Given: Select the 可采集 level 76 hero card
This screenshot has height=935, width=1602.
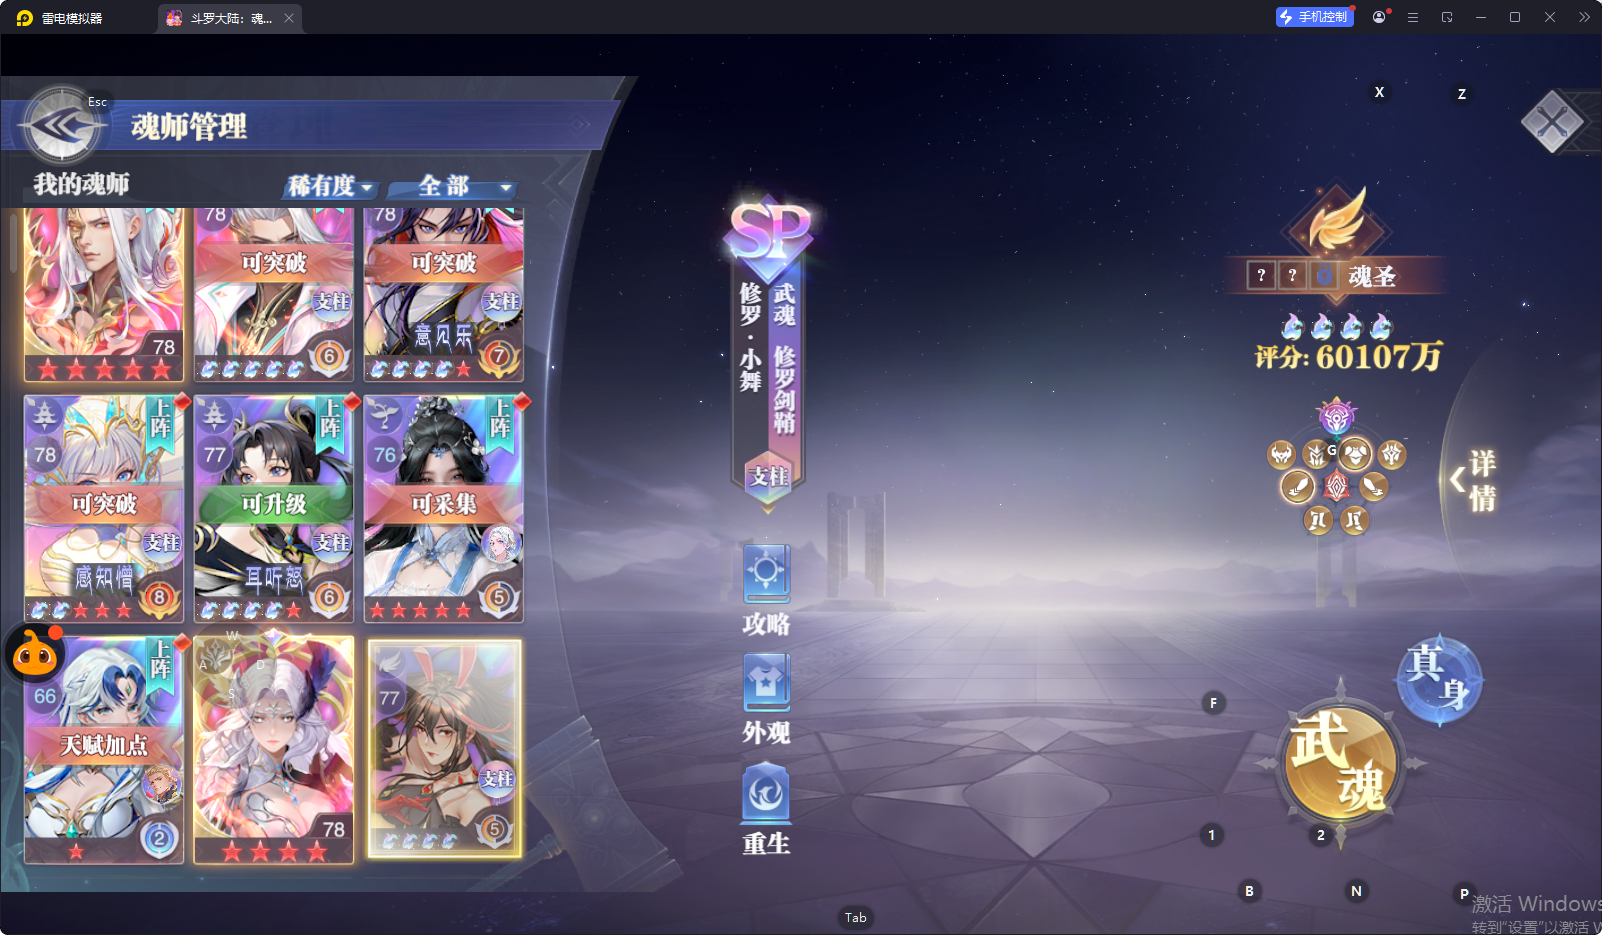Looking at the screenshot, I should (444, 508).
